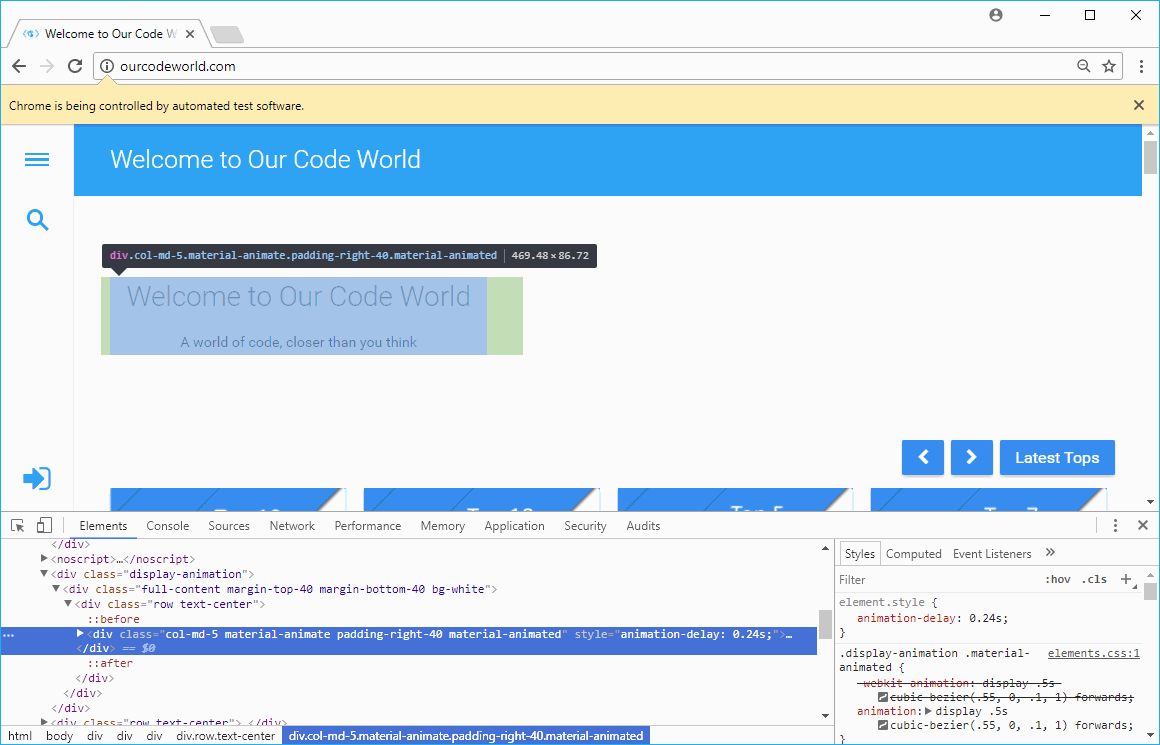Expand selected col-md-5 div node
Screen dimensions: 1160x745
pos(81,633)
